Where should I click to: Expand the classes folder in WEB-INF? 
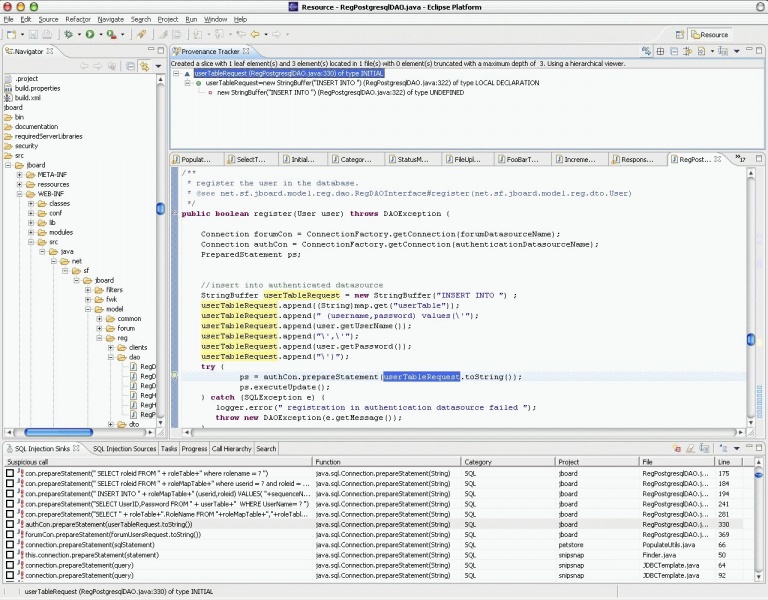pos(31,203)
